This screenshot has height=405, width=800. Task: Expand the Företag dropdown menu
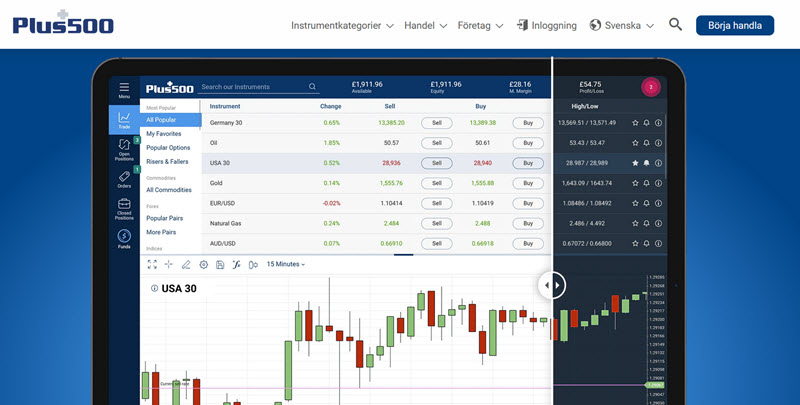point(480,26)
